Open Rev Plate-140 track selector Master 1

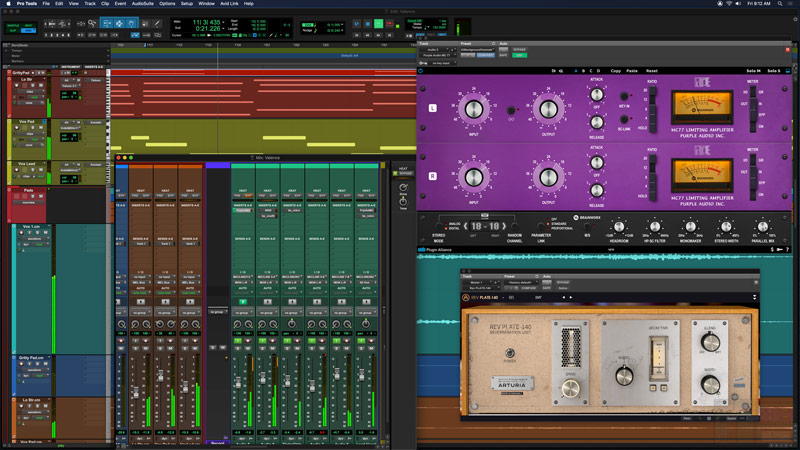pos(479,283)
